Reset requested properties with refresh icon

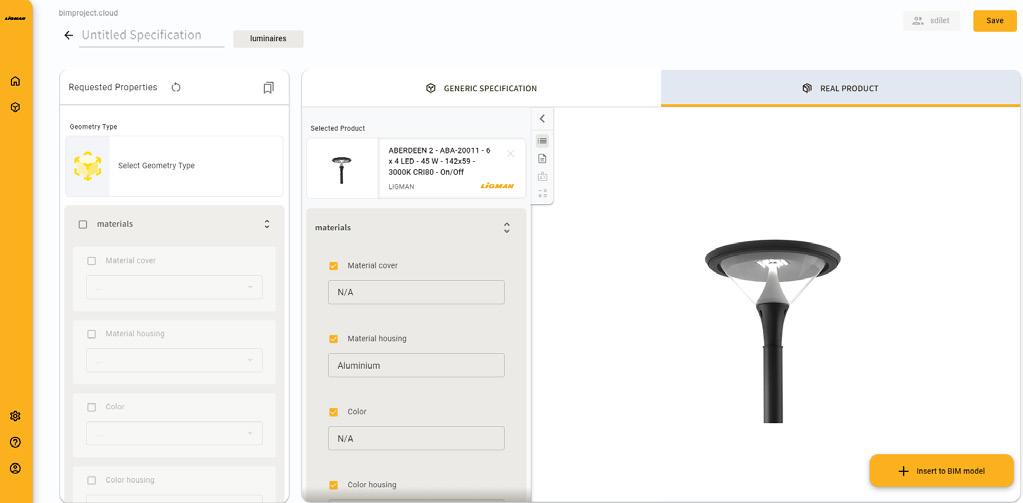click(x=176, y=87)
